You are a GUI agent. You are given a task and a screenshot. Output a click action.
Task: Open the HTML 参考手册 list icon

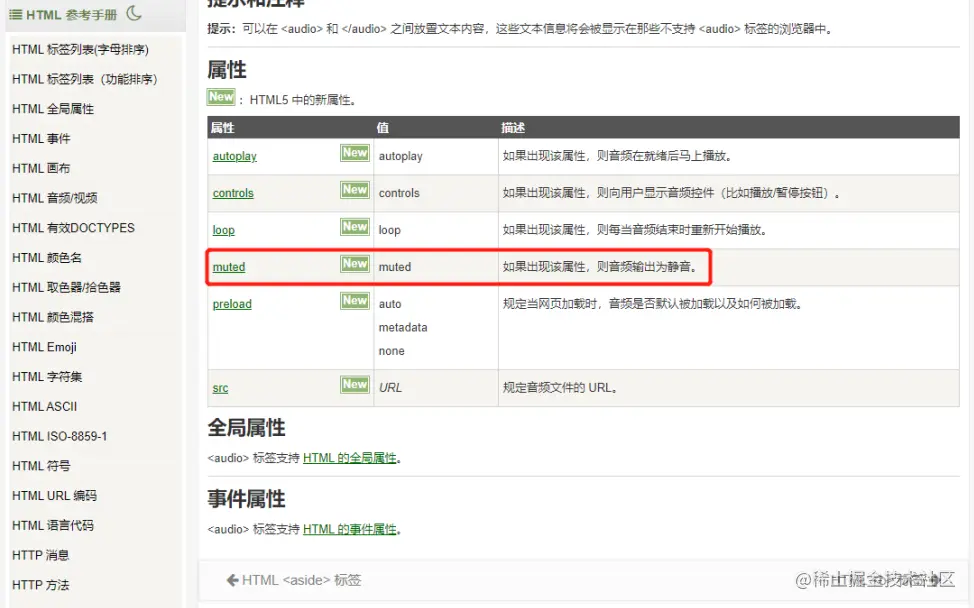click(x=16, y=14)
